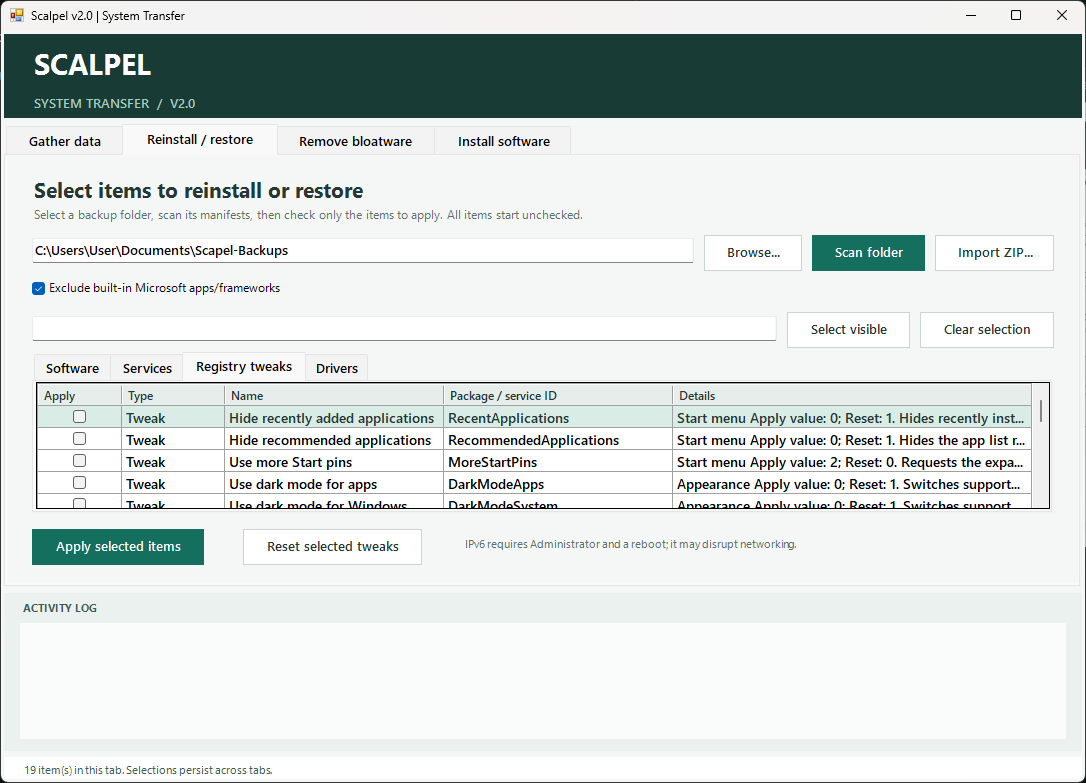Switch to the Gather data tab
Image resolution: width=1086 pixels, height=783 pixels.
[64, 141]
